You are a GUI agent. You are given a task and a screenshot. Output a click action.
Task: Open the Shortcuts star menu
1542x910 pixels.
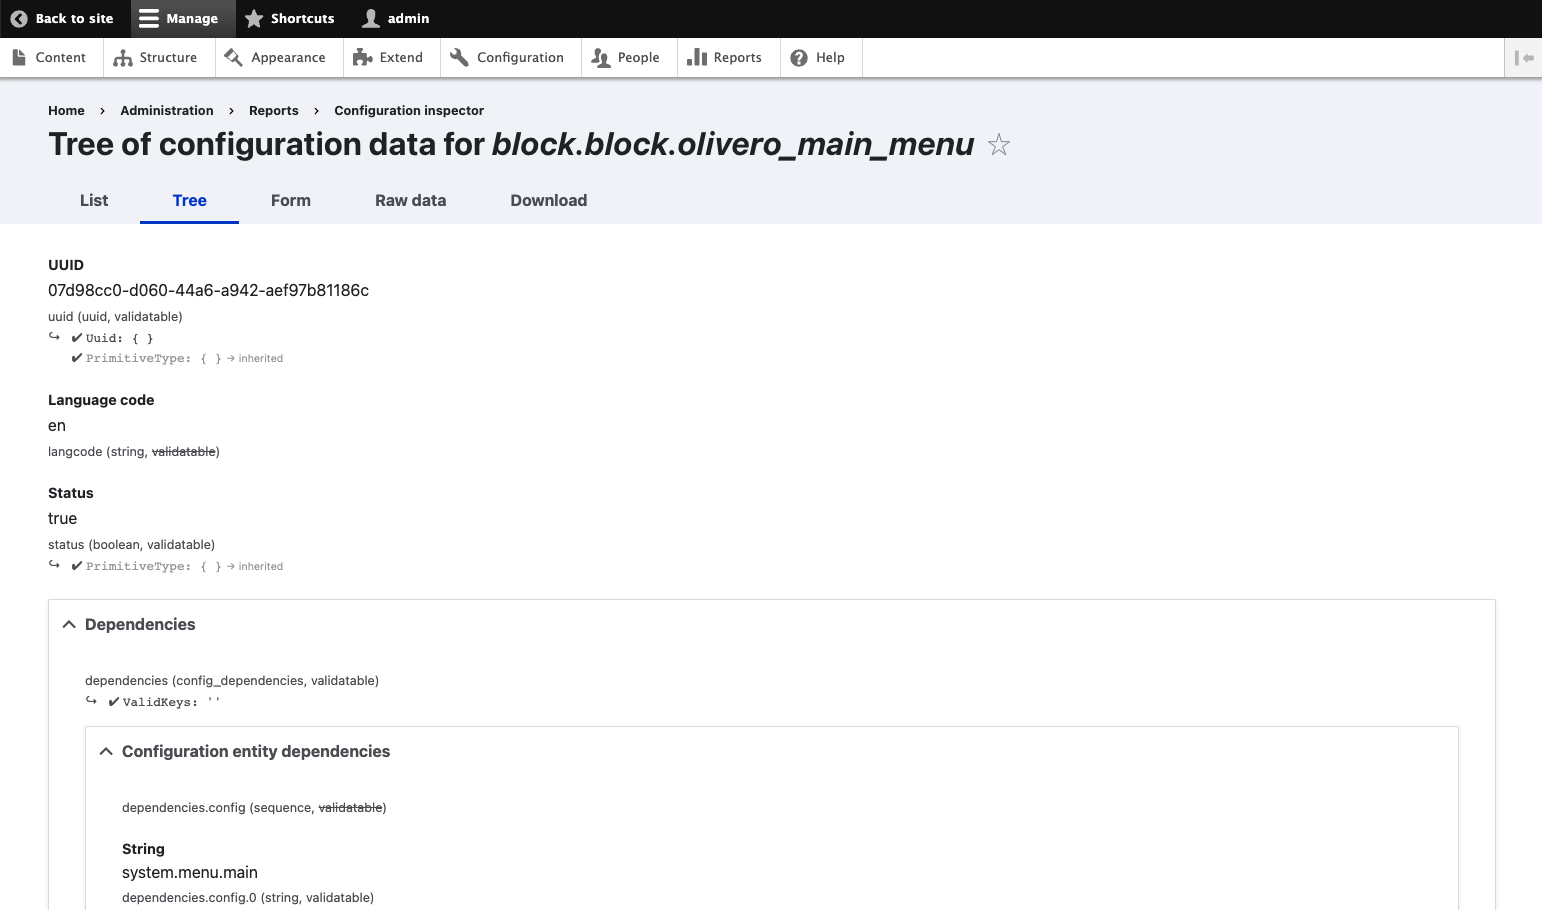click(x=290, y=18)
